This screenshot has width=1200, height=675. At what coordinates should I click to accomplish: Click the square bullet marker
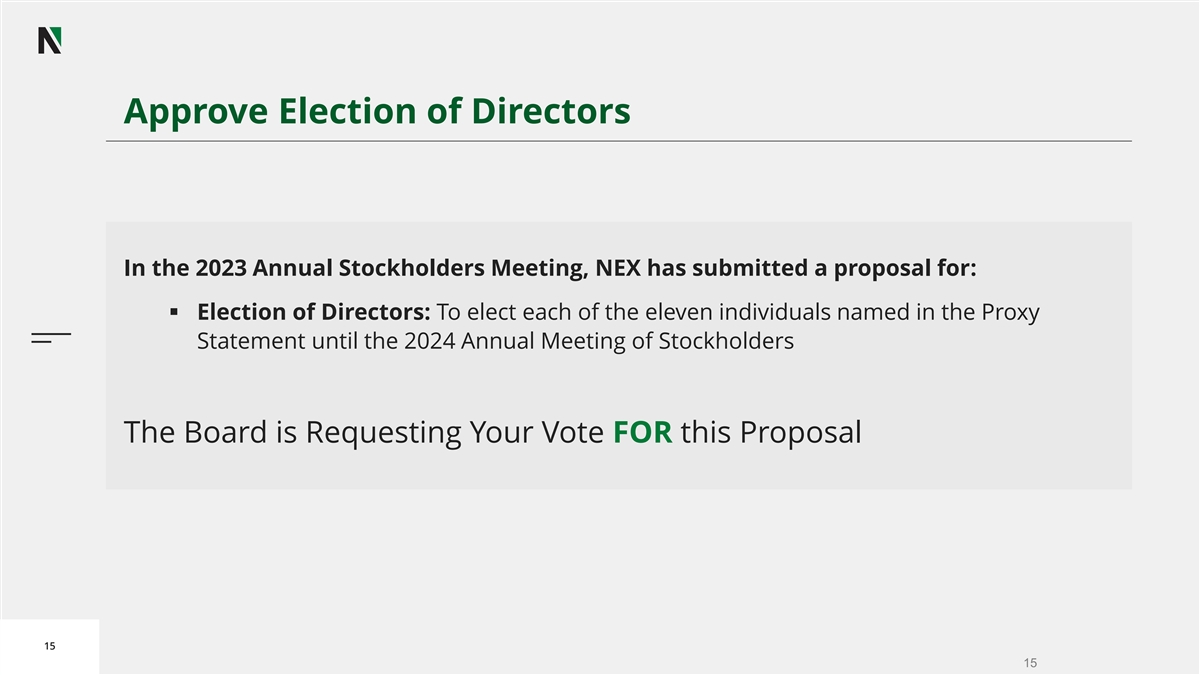click(174, 313)
